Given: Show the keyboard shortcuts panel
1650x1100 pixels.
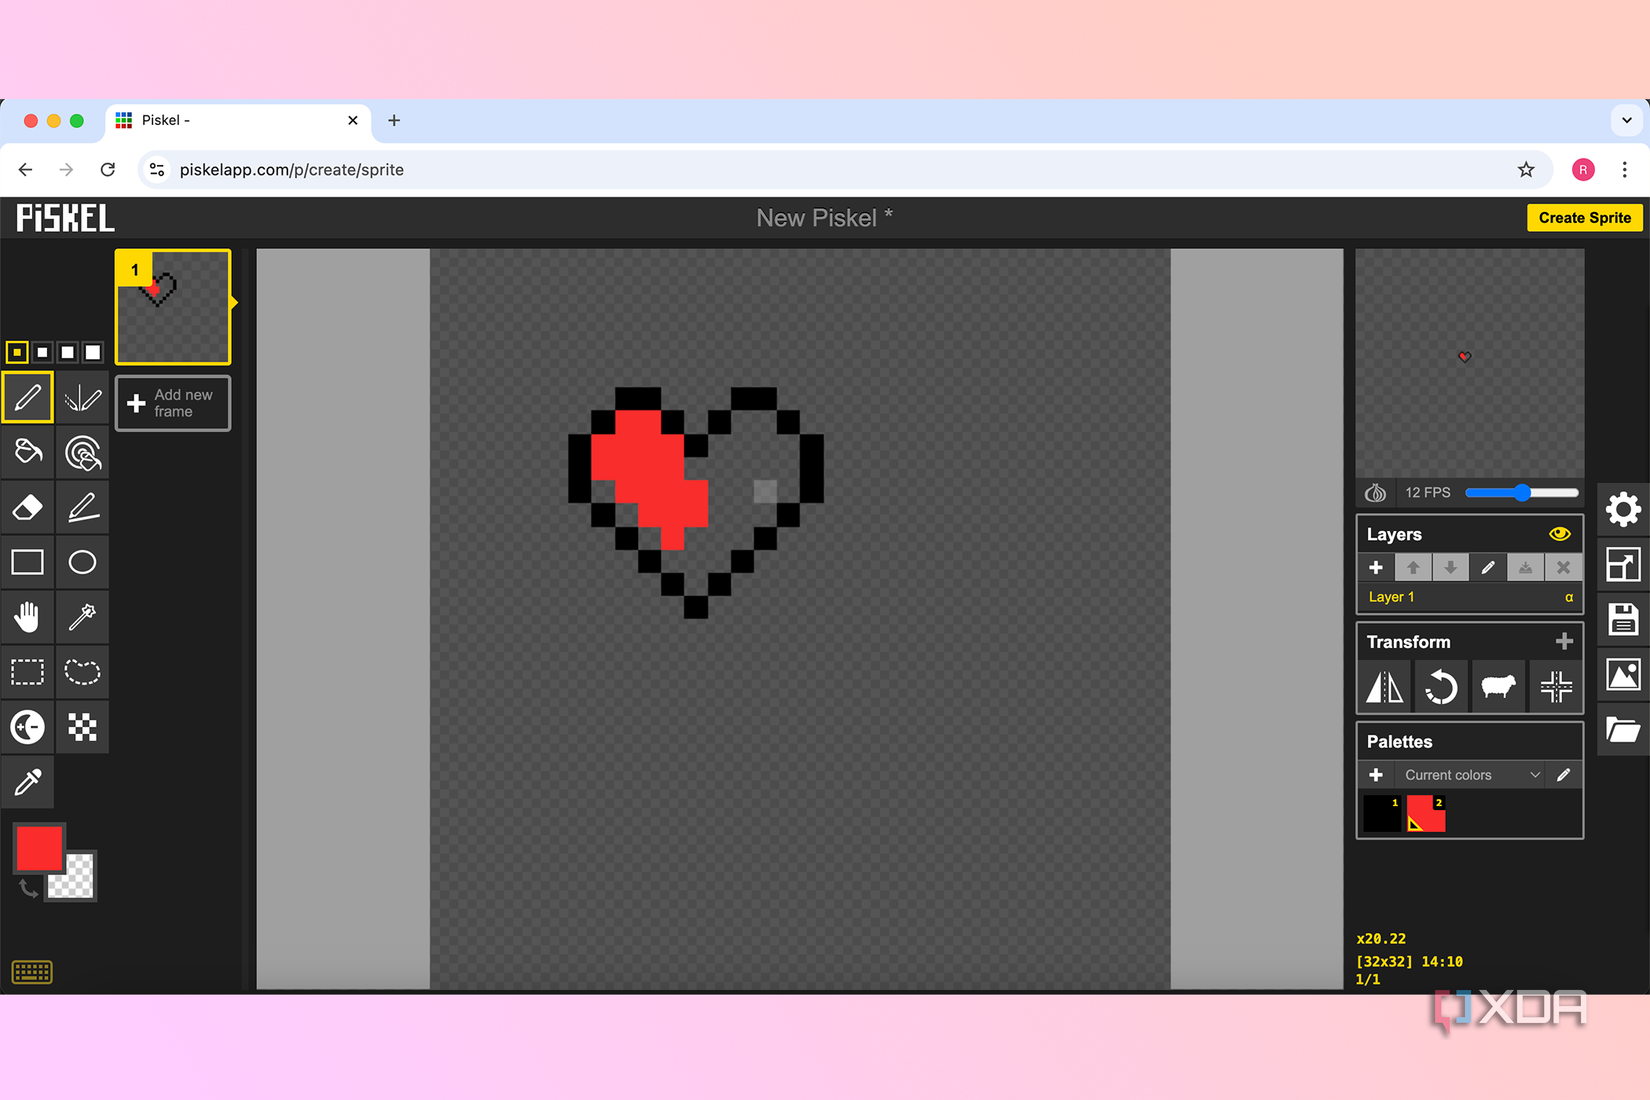Looking at the screenshot, I should 31,971.
